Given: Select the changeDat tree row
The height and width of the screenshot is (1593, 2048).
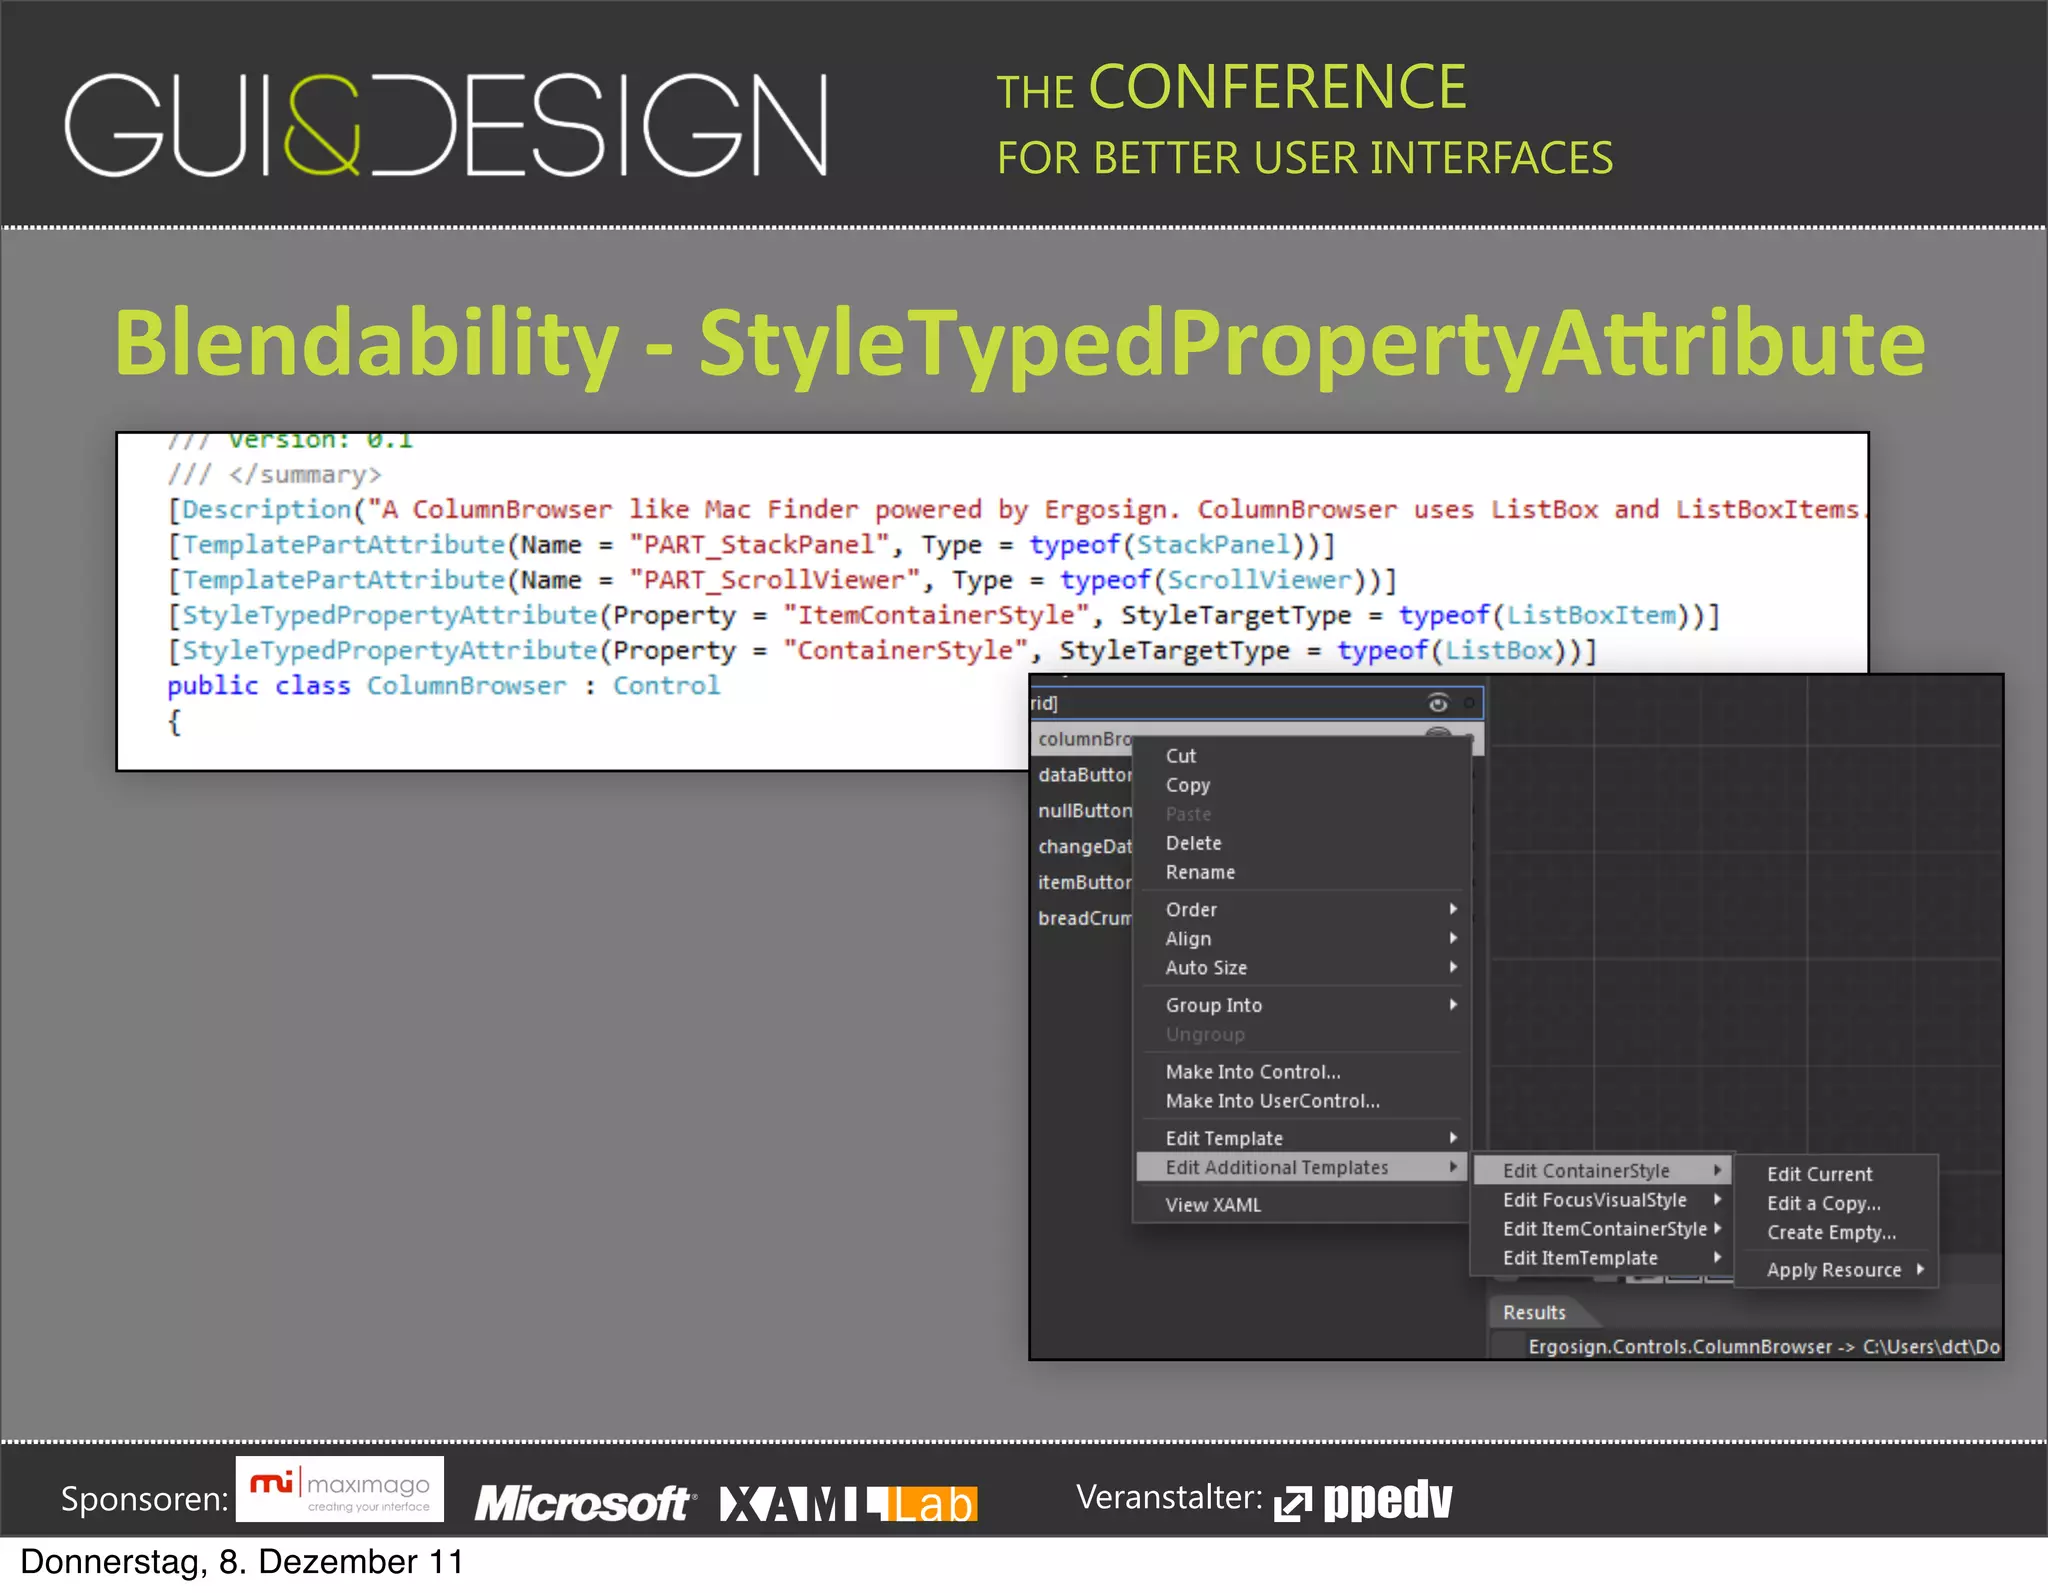Looking at the screenshot, I should click(x=1084, y=846).
